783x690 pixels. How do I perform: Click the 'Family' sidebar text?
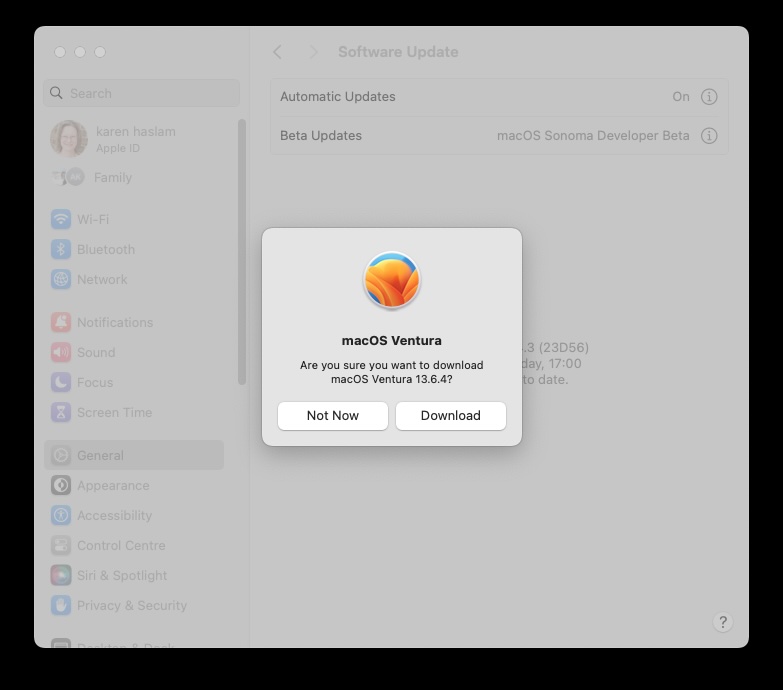point(113,177)
